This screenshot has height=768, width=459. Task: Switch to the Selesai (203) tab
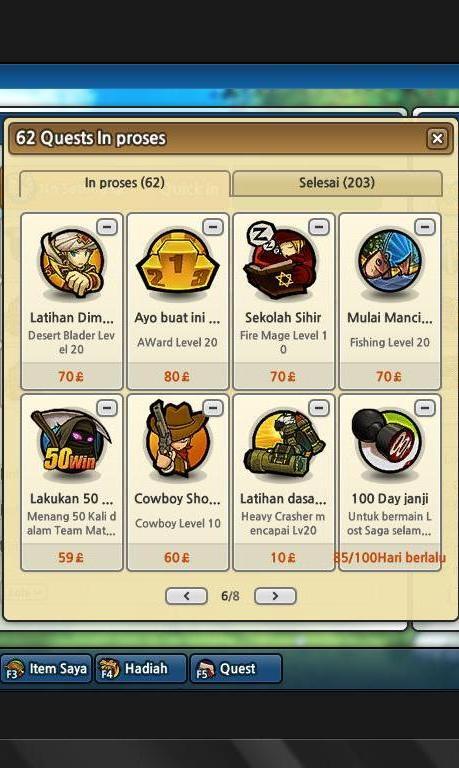337,183
